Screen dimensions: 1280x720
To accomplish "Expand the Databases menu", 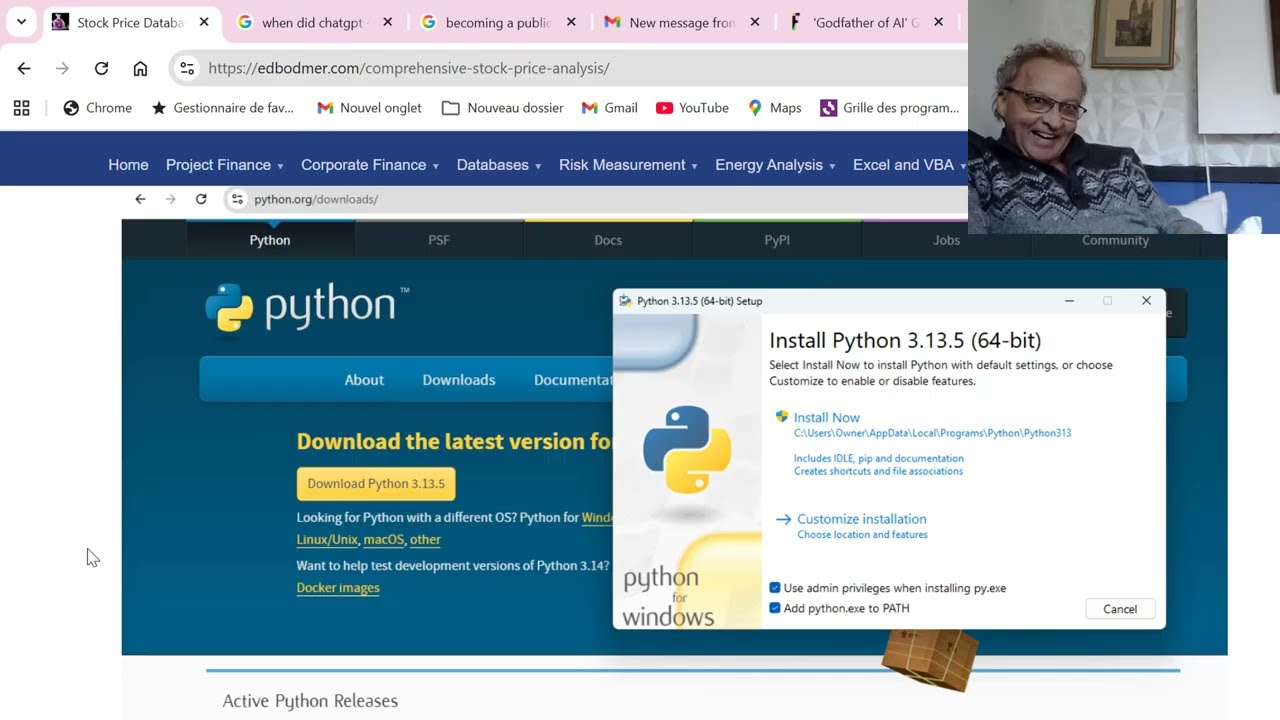I will tap(499, 165).
